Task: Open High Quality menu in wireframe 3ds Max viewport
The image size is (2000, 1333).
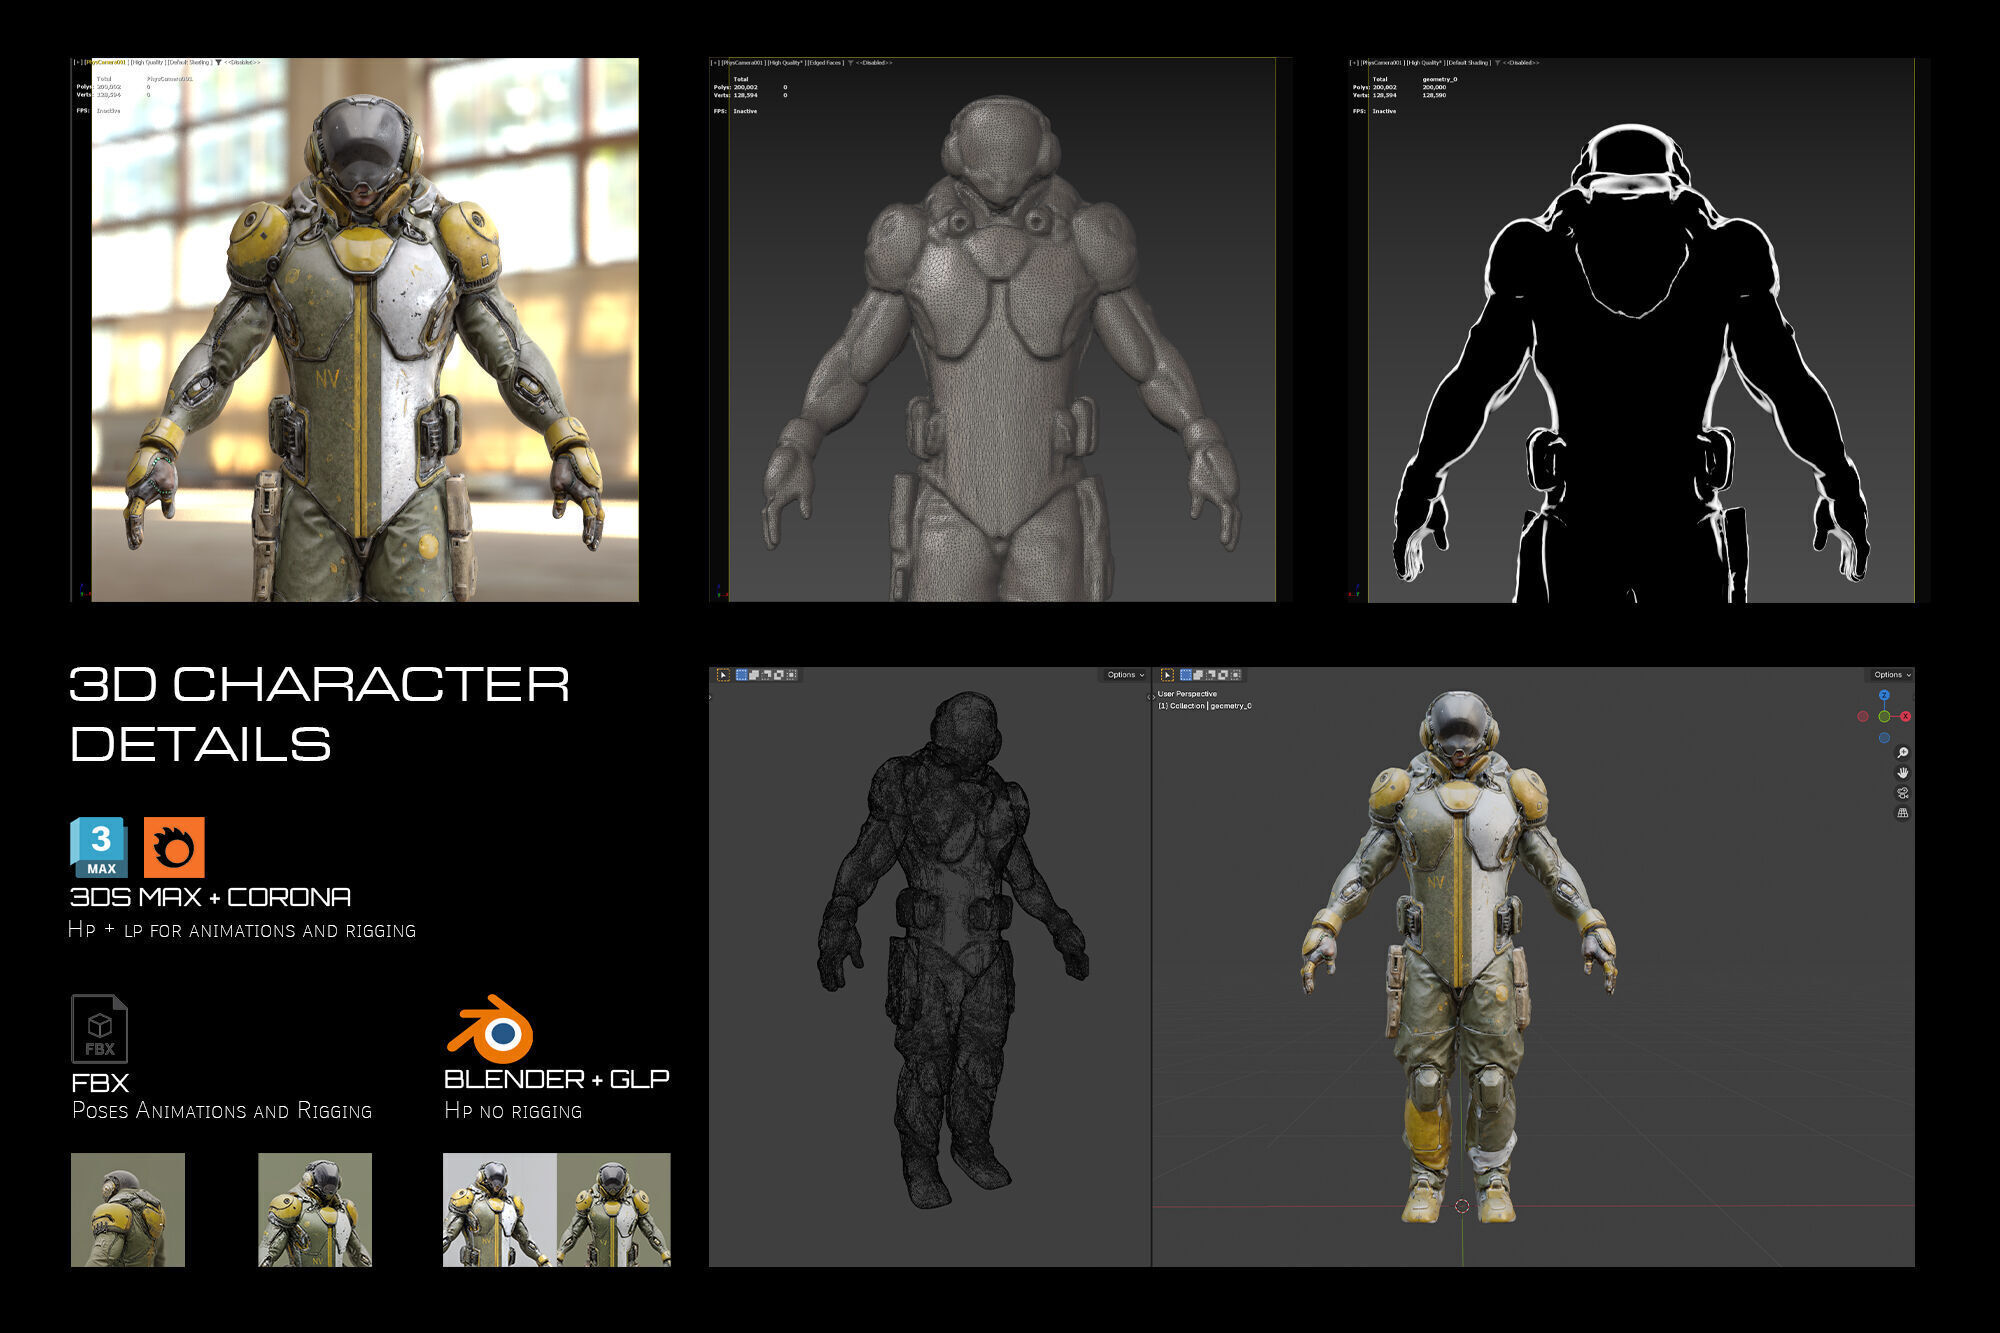Action: point(785,63)
